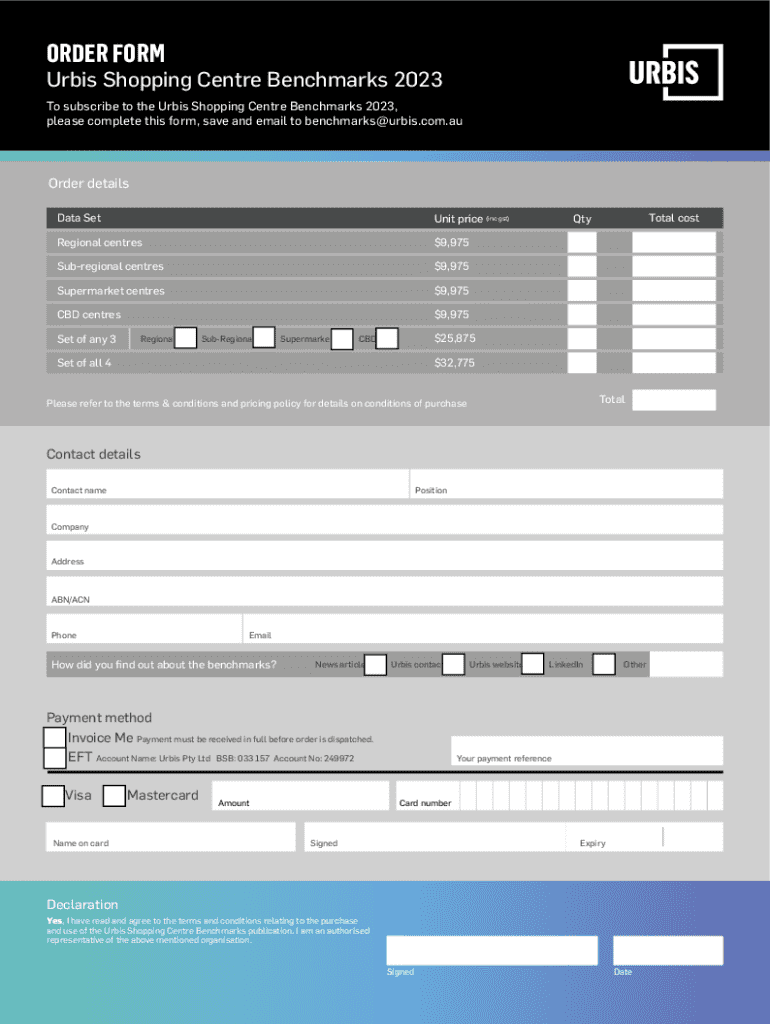Click the Email input field
The width and height of the screenshot is (770, 1024).
[x=483, y=628]
